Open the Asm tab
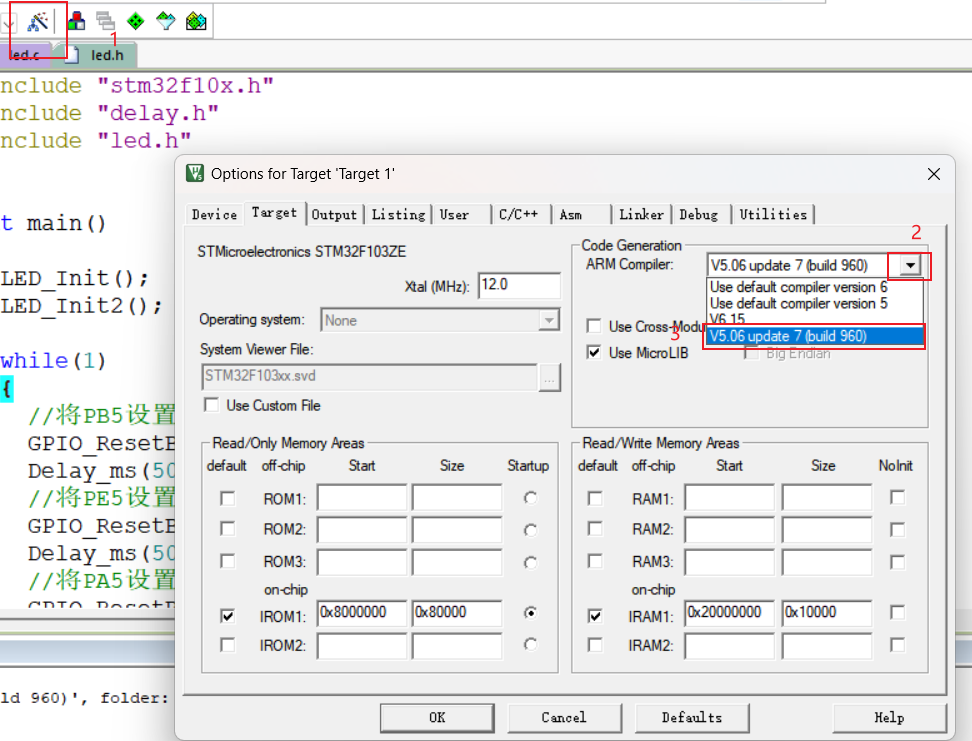The image size is (972, 741). pos(571,215)
